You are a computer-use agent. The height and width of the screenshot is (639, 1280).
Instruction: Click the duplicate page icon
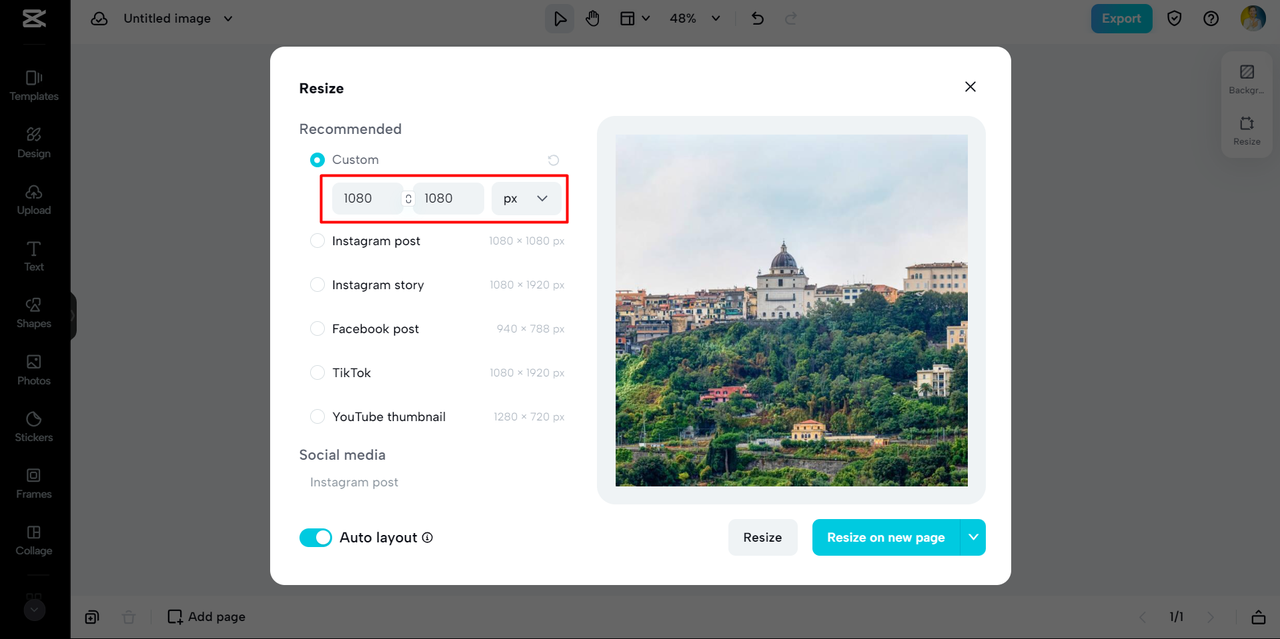92,617
